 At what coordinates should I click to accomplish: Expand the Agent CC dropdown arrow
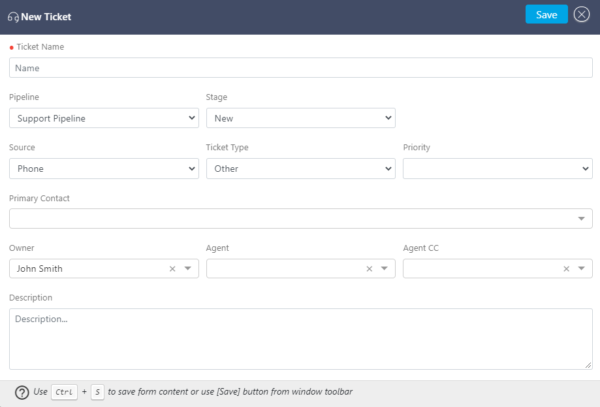point(581,269)
